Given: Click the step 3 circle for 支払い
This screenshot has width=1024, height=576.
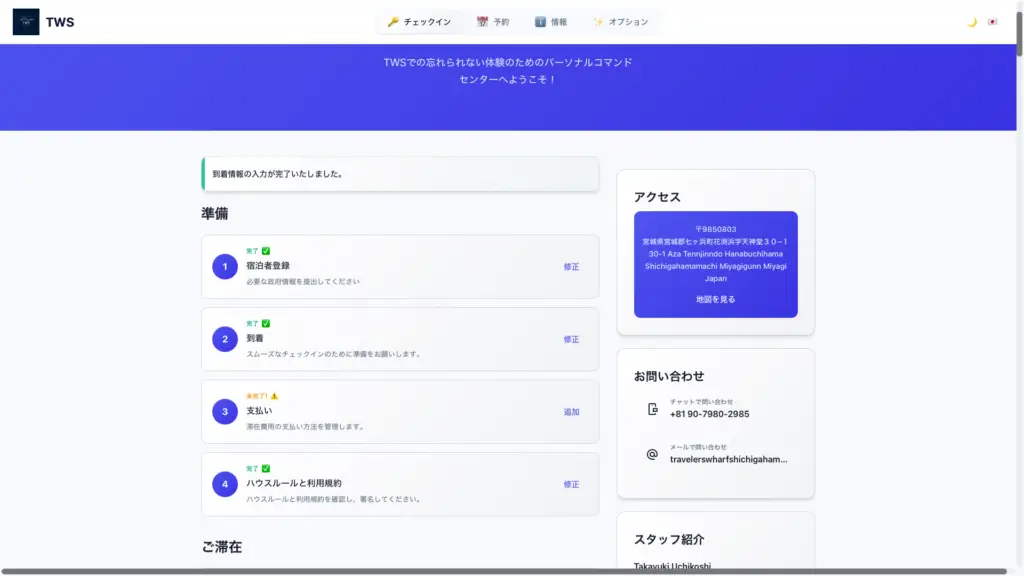Looking at the screenshot, I should coord(225,412).
